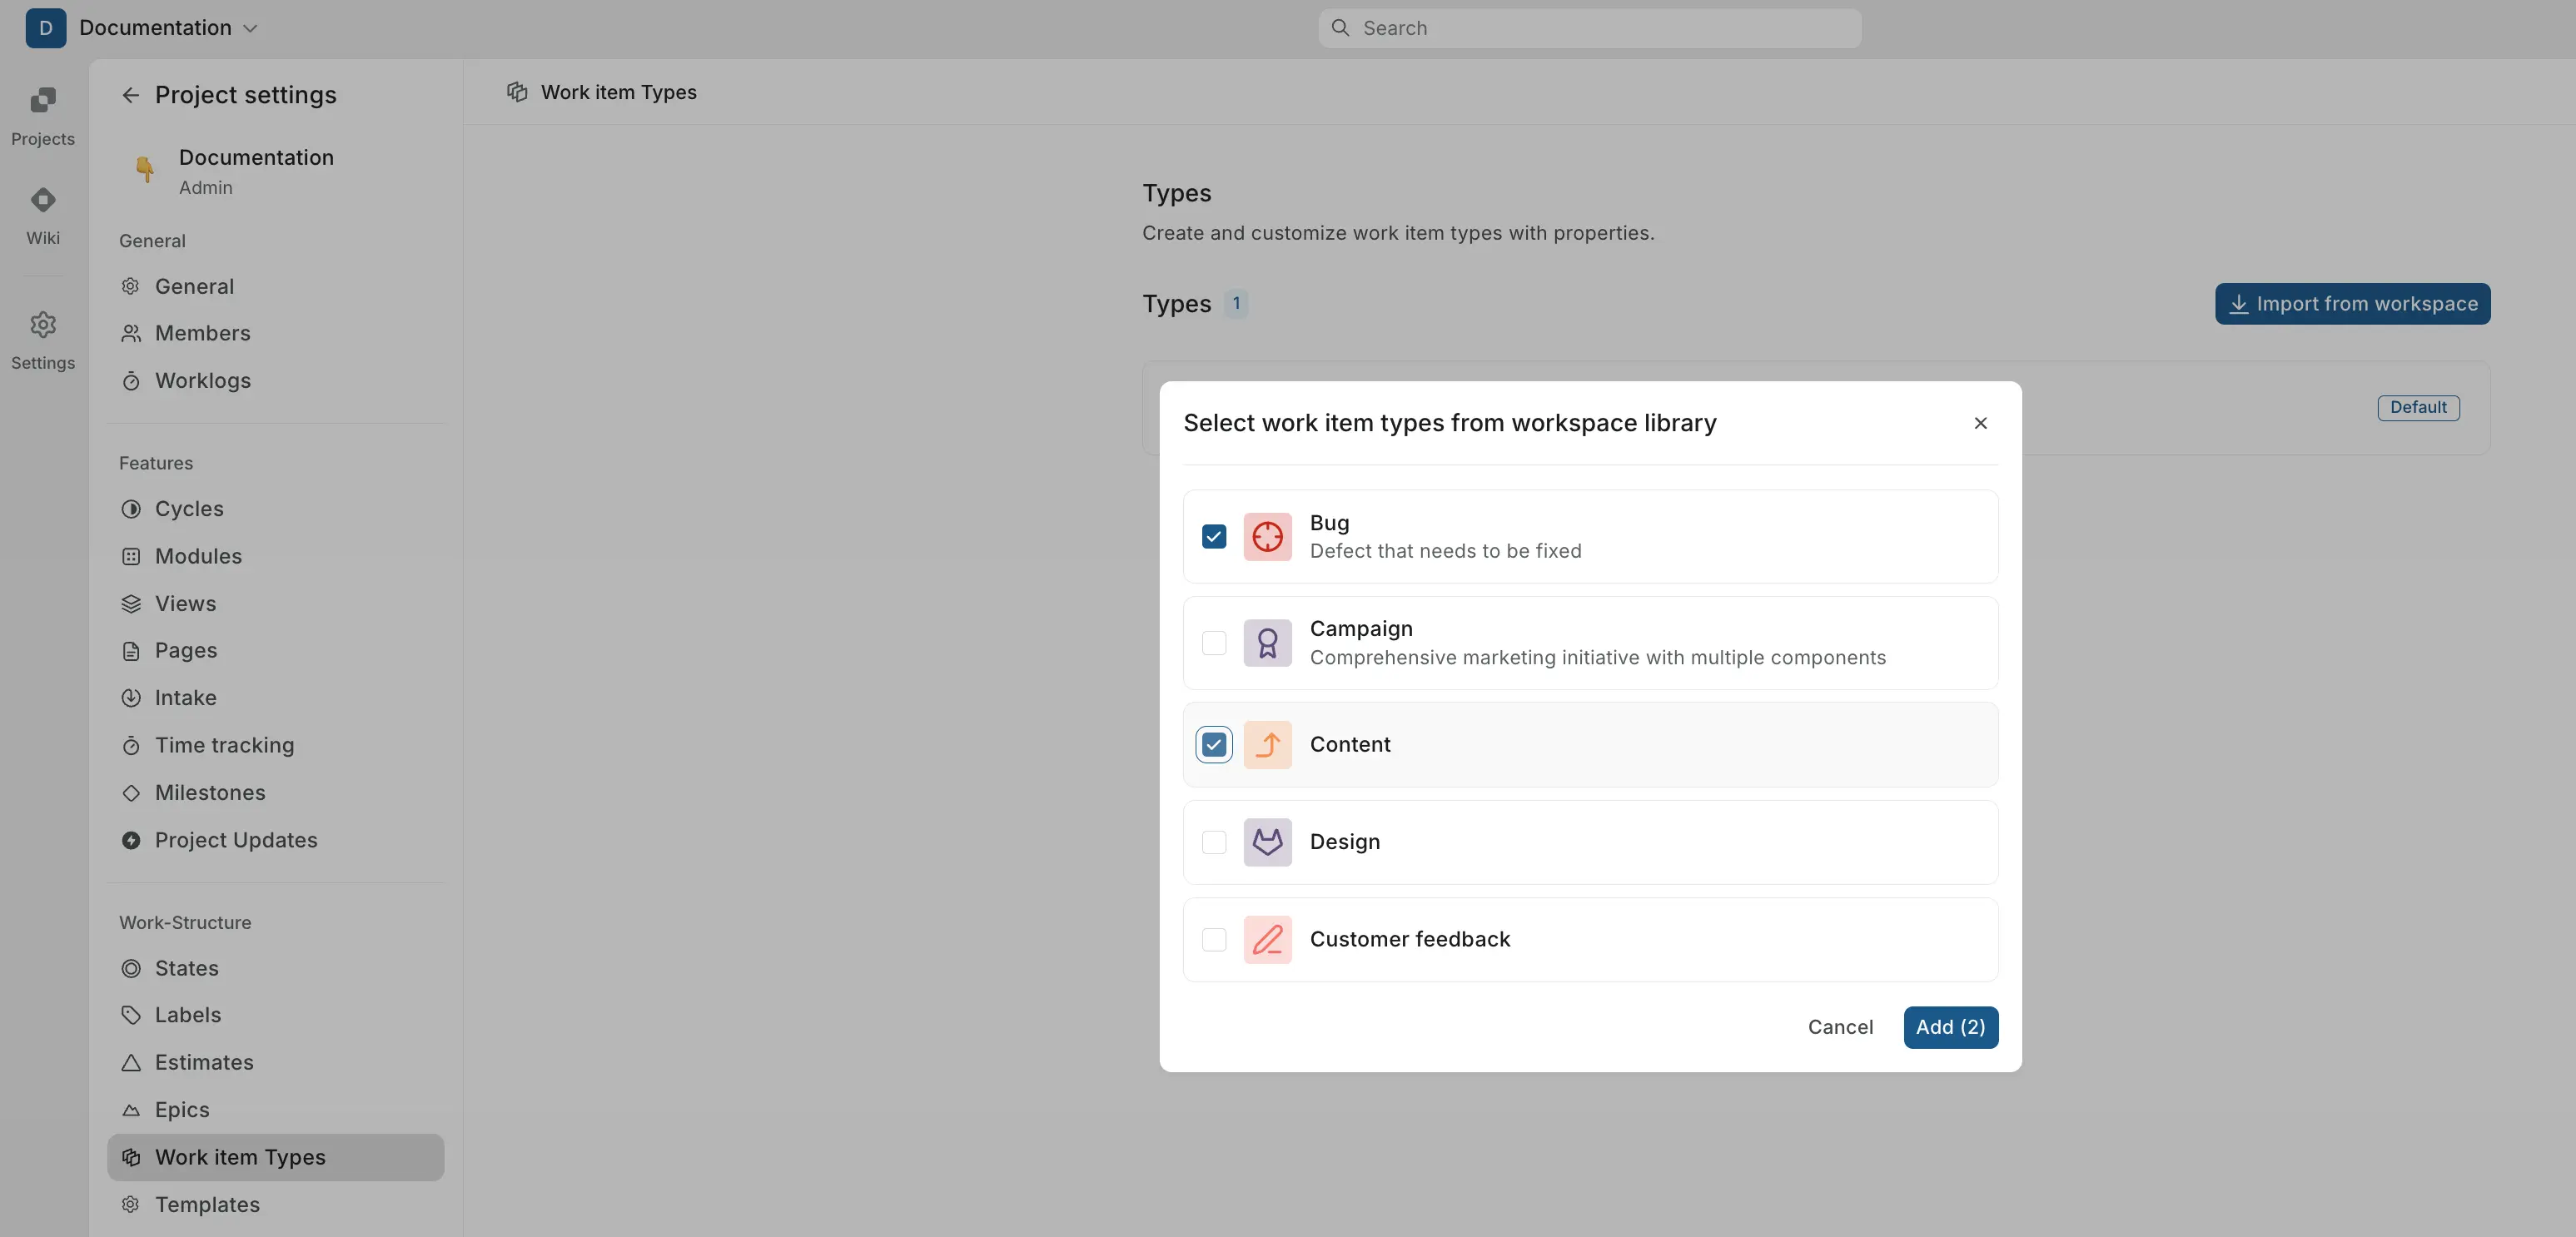Click the Add (2) button
This screenshot has height=1237, width=2576.
[x=1950, y=1026]
